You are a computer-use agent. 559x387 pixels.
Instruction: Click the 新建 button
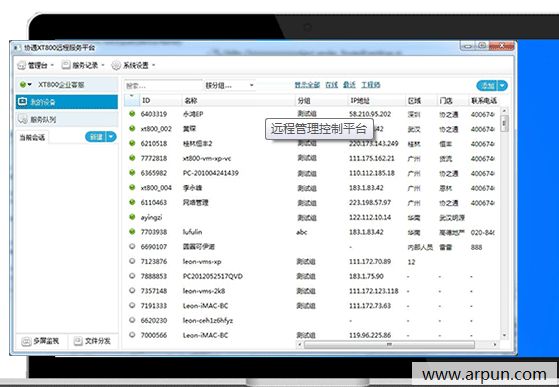[96, 137]
